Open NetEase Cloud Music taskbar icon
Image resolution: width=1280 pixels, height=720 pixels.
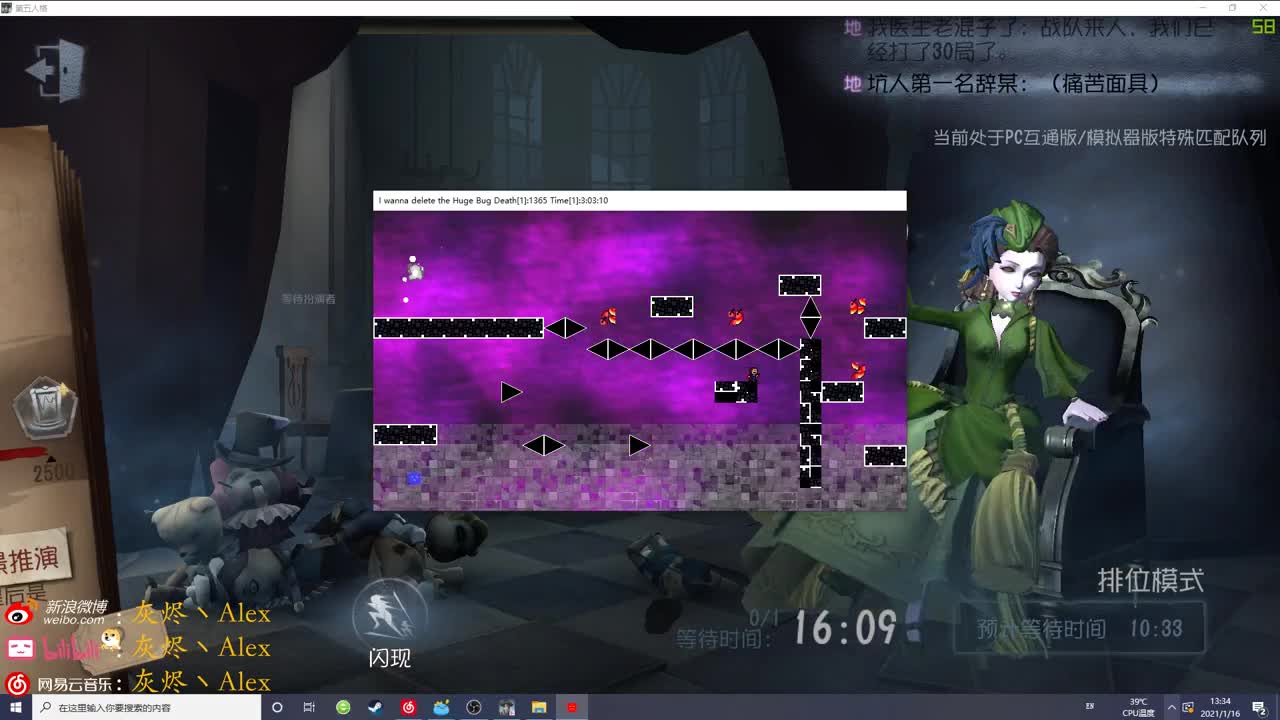coord(408,707)
